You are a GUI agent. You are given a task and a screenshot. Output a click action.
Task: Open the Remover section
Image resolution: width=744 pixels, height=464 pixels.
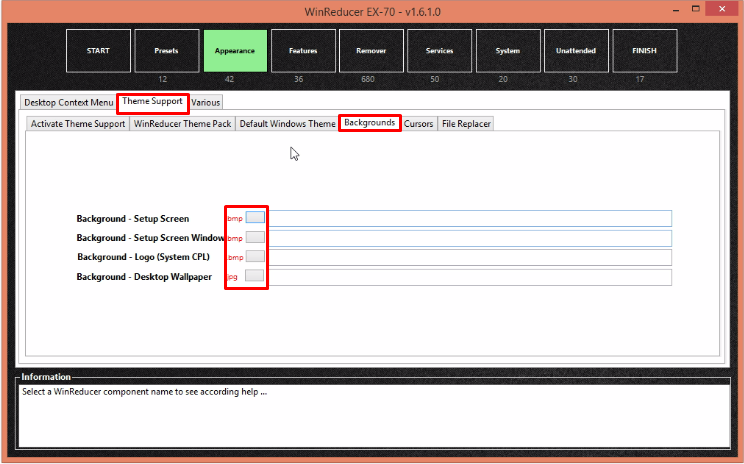(x=372, y=51)
